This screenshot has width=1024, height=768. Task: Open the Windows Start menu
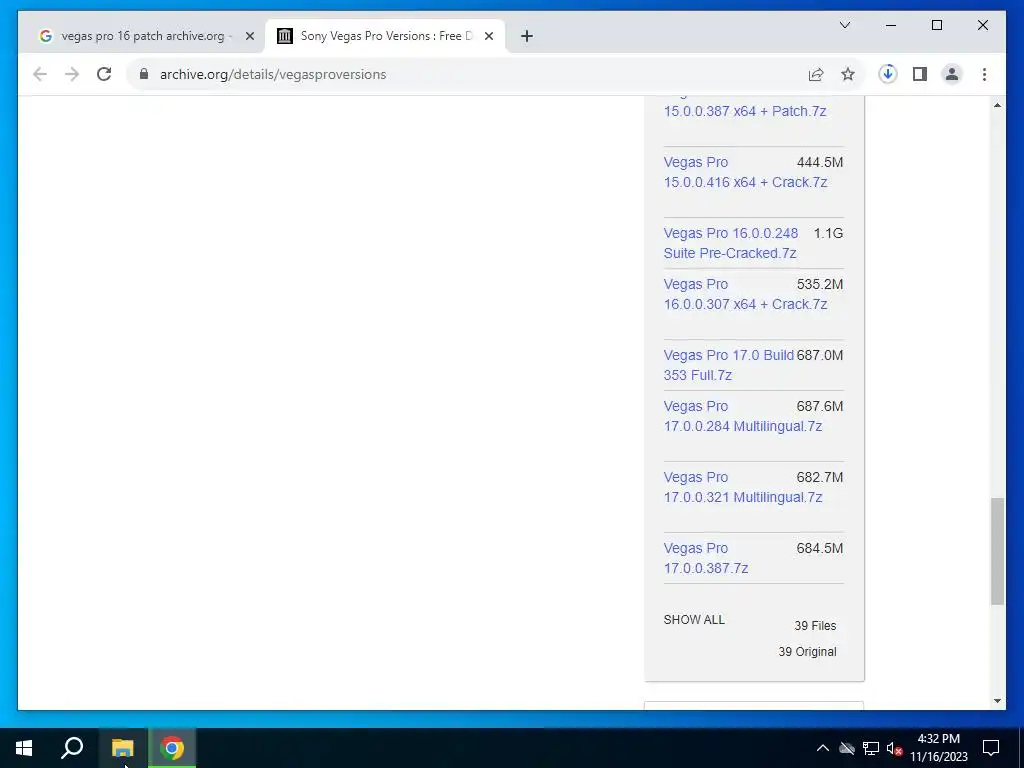point(24,748)
